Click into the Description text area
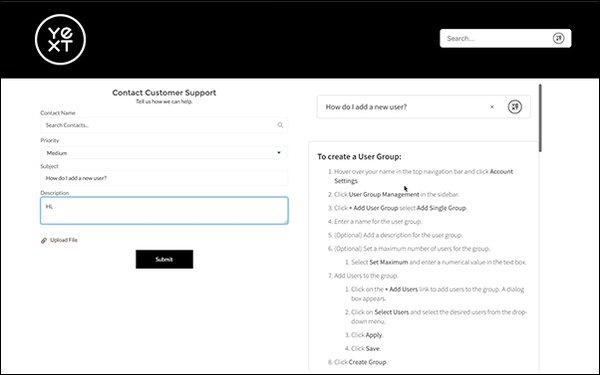The width and height of the screenshot is (600, 375). (164, 210)
